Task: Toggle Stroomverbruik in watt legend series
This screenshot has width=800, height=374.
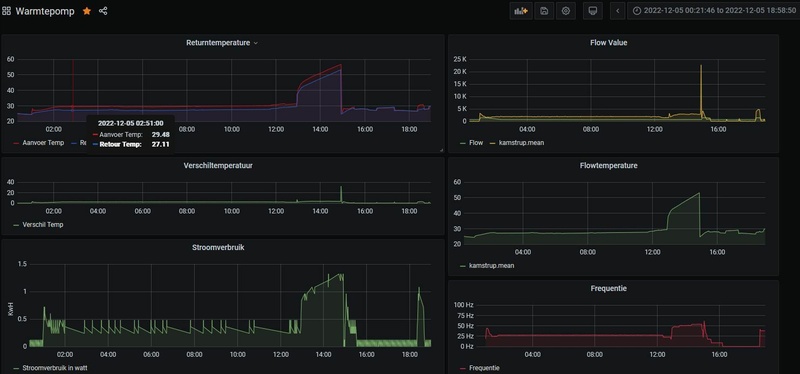Action: 54,368
